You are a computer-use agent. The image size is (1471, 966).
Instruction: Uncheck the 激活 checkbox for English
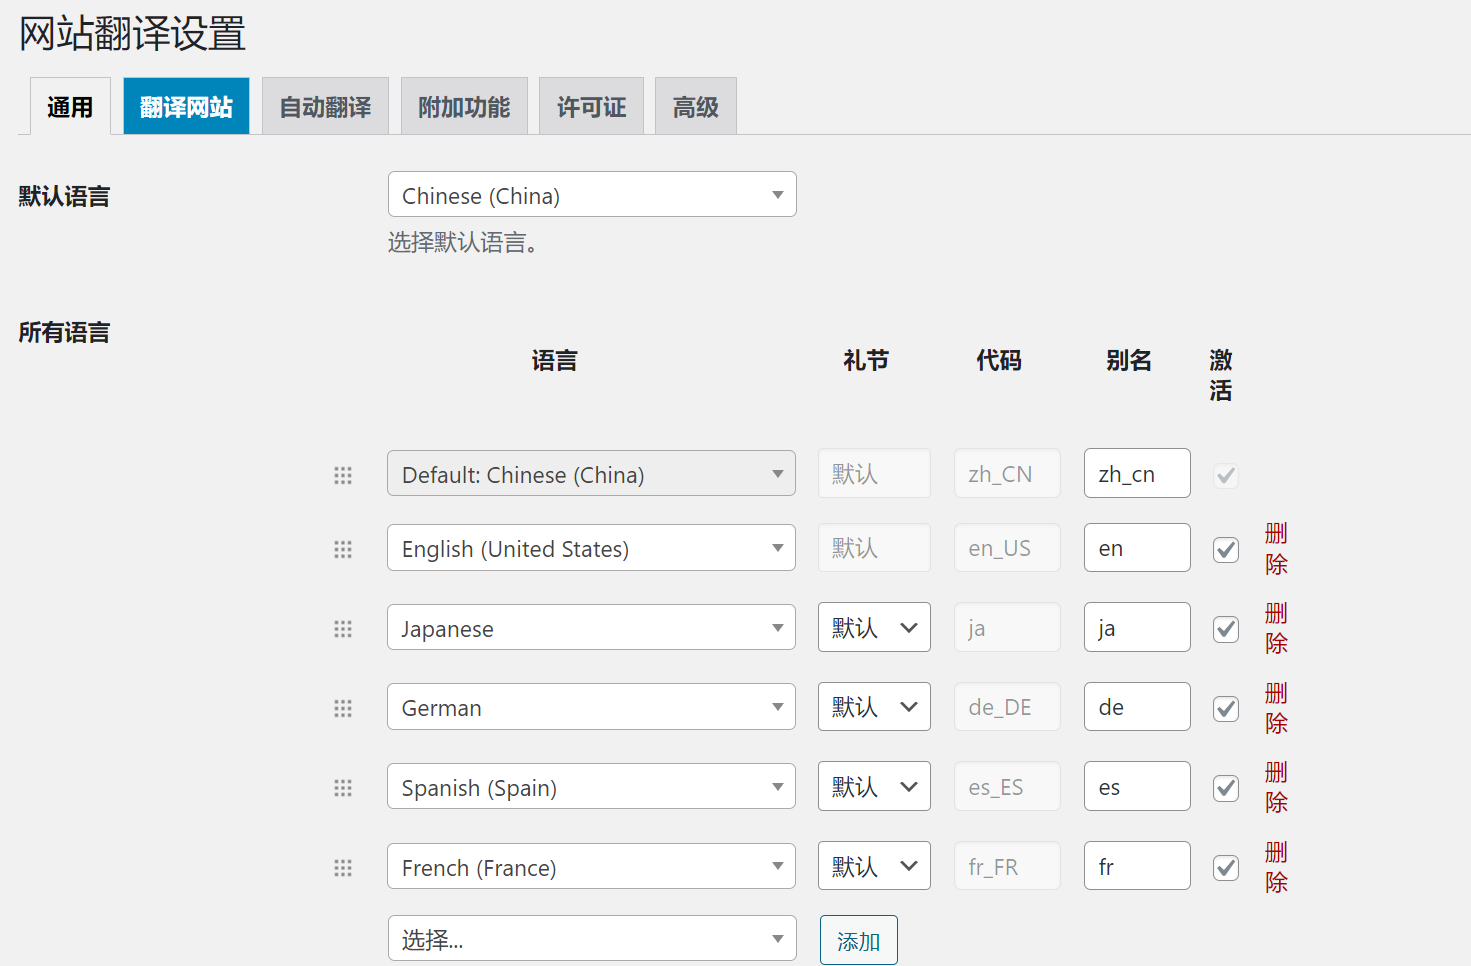1225,549
